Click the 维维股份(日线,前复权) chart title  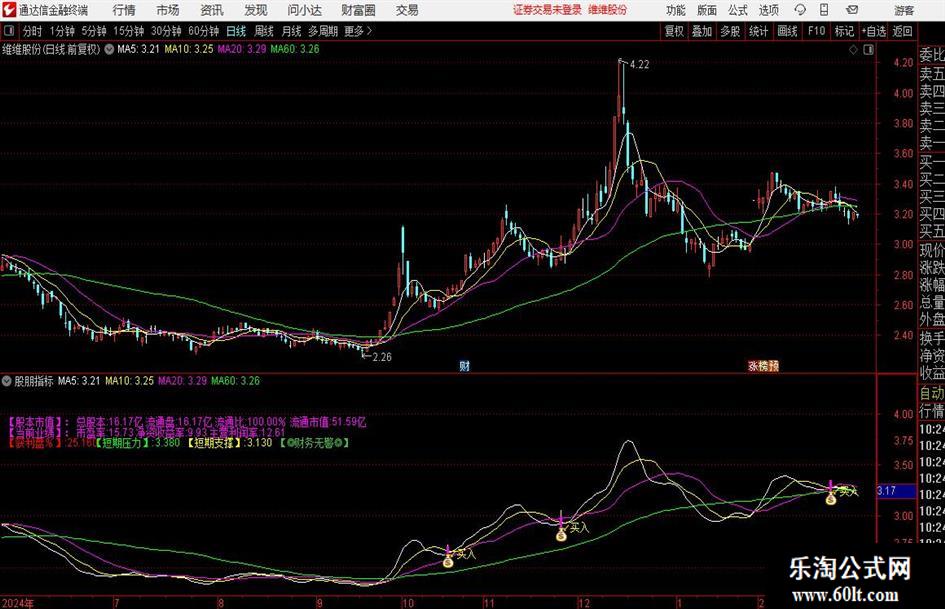point(51,49)
